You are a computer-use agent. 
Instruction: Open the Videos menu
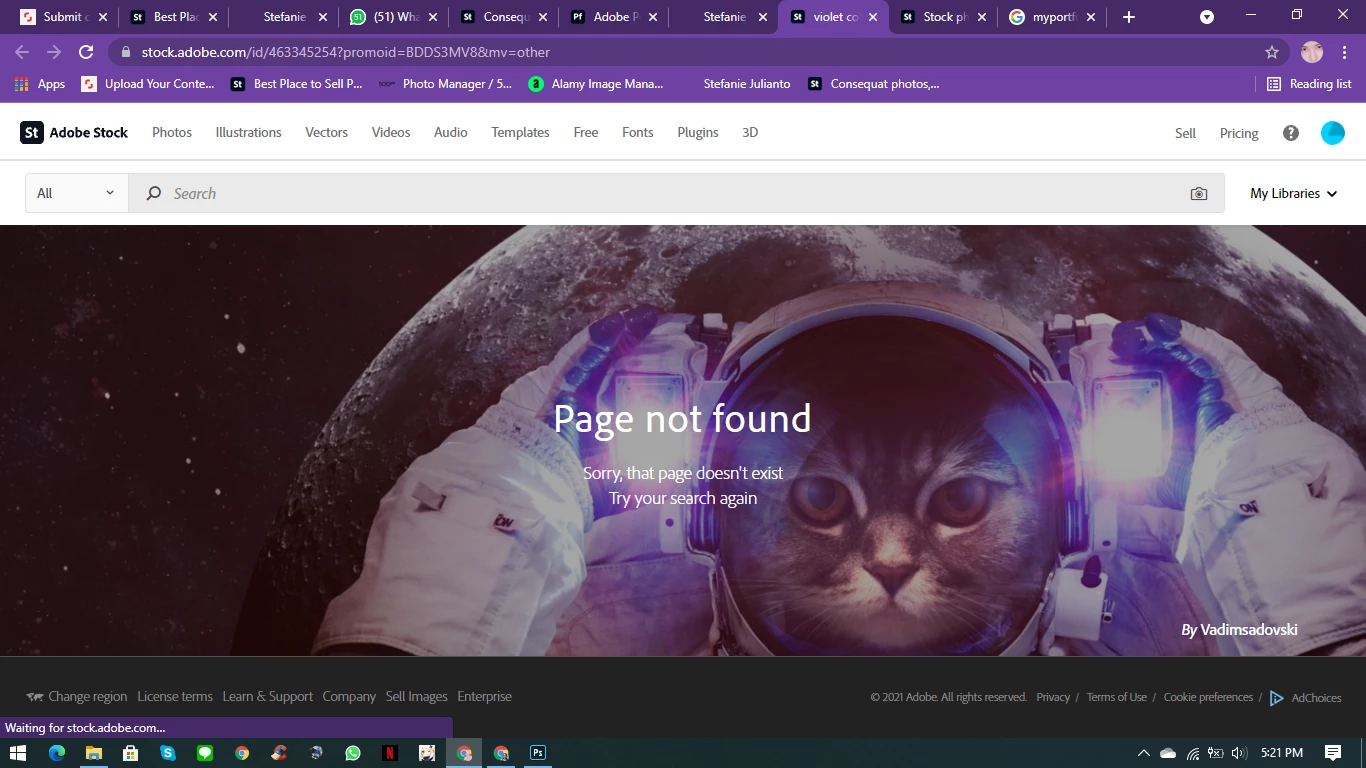(x=391, y=132)
